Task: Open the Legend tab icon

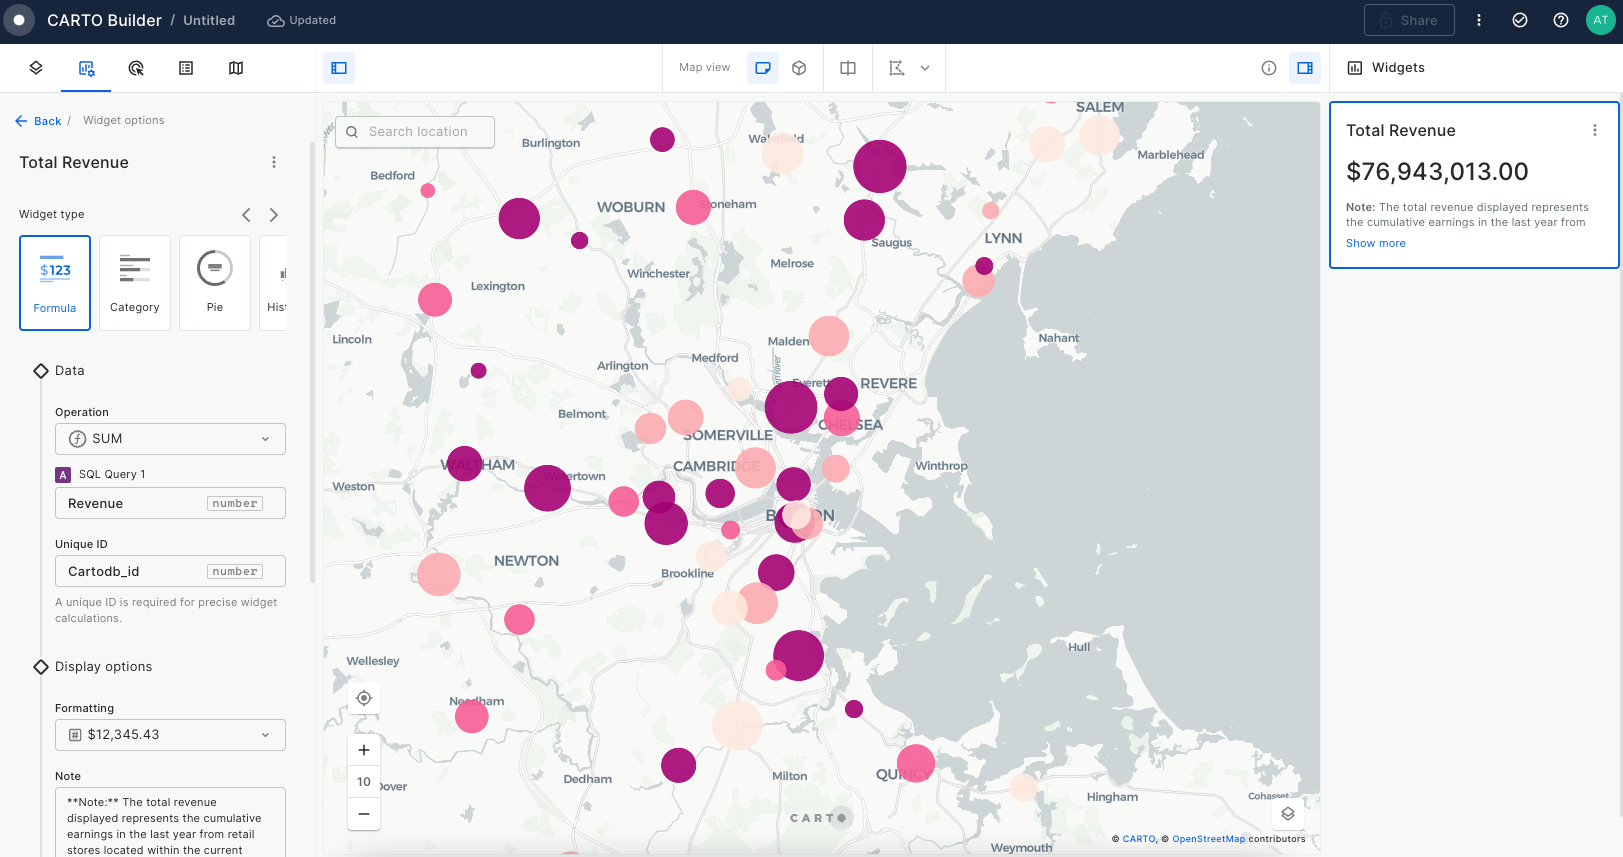Action: coord(186,68)
